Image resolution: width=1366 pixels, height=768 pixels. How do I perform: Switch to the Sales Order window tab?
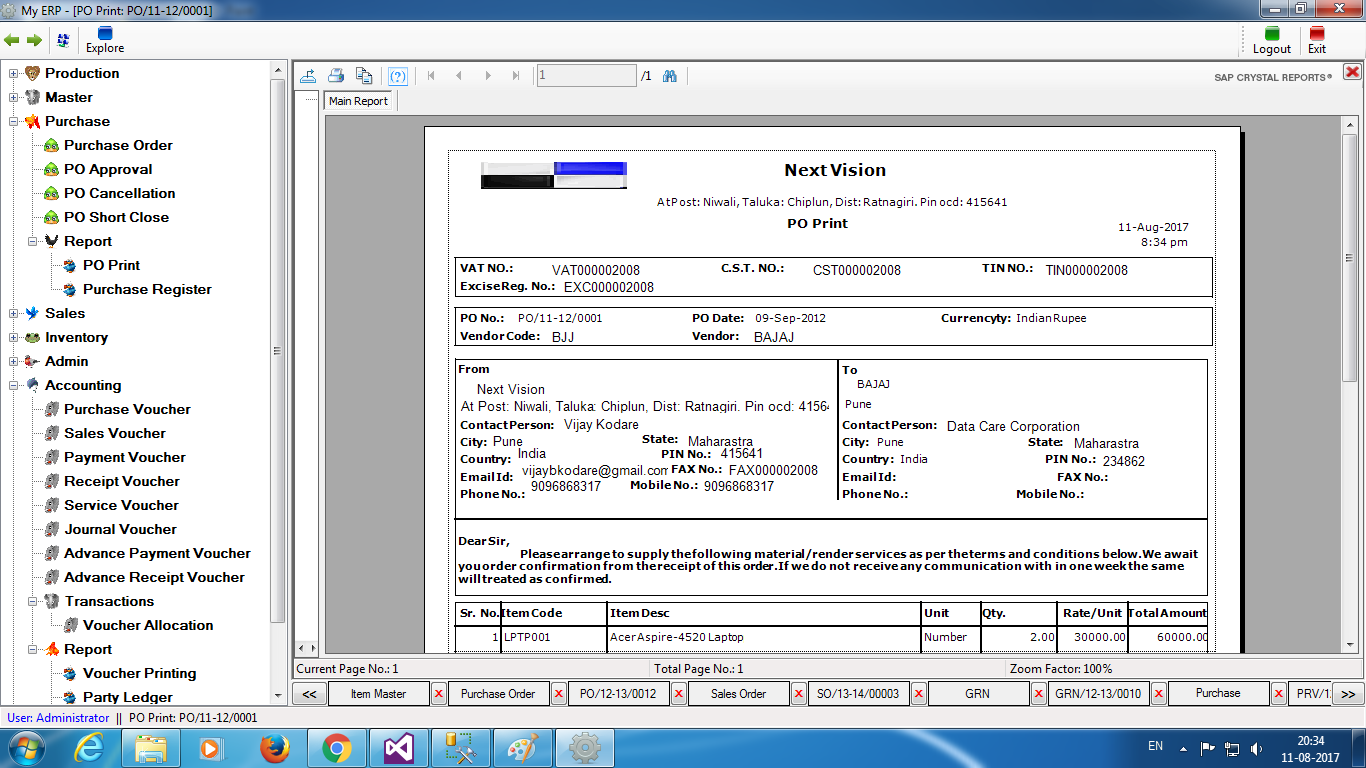738,694
